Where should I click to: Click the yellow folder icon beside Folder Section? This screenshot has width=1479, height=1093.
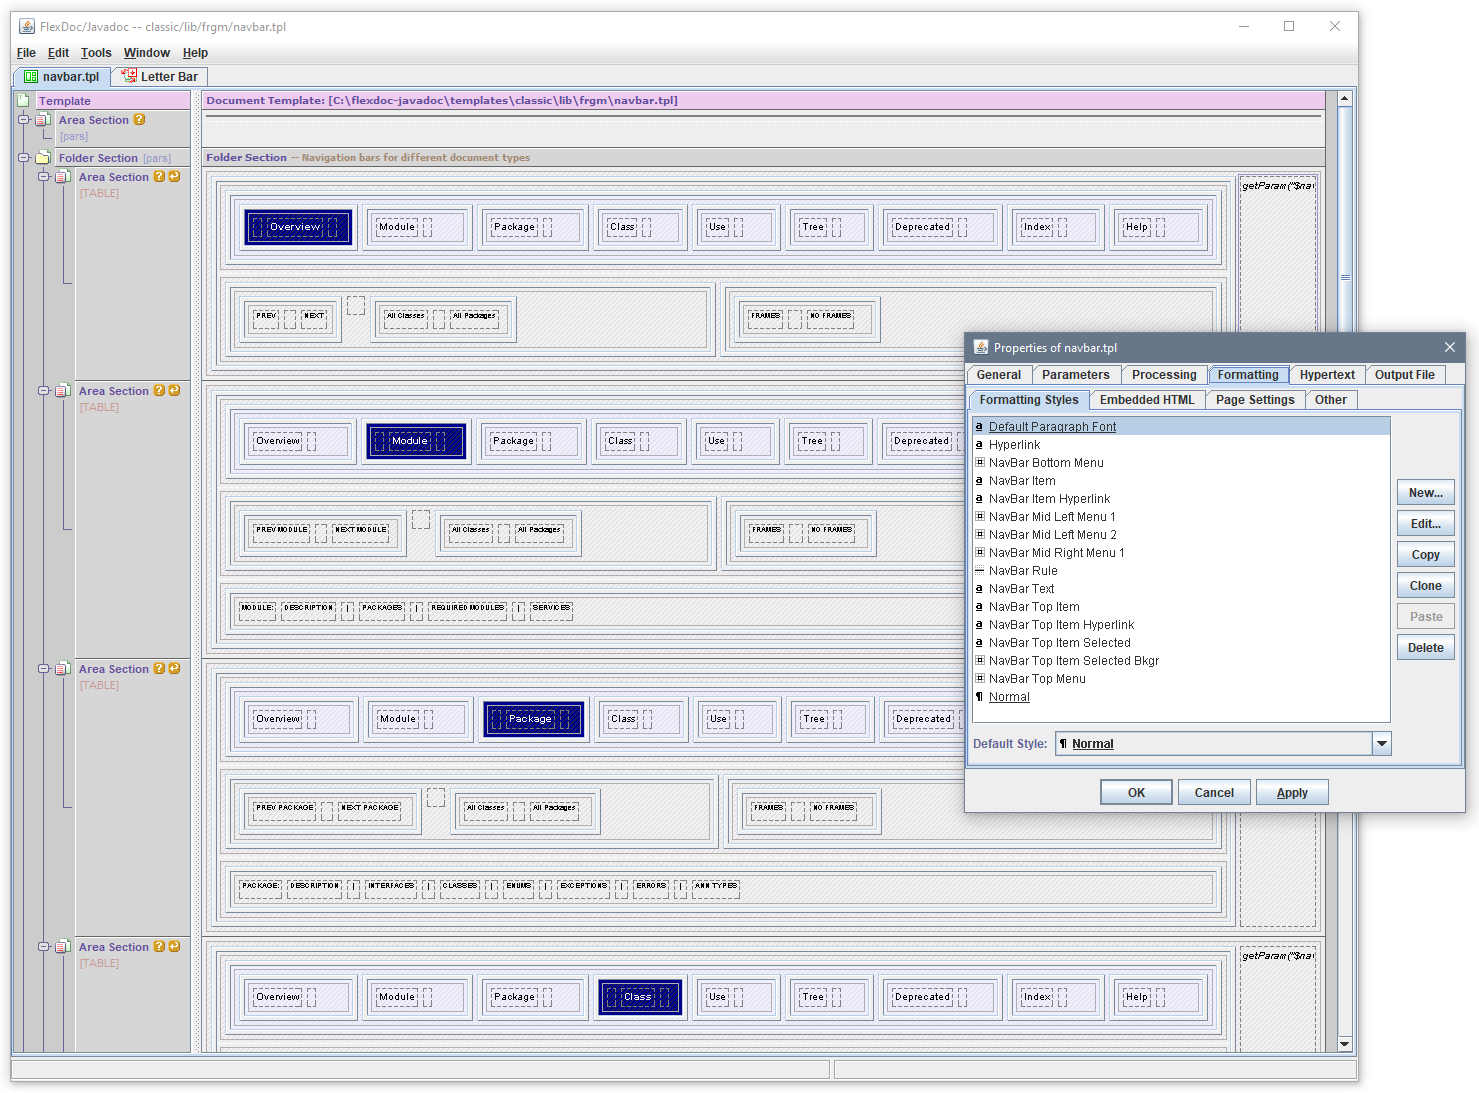click(43, 158)
